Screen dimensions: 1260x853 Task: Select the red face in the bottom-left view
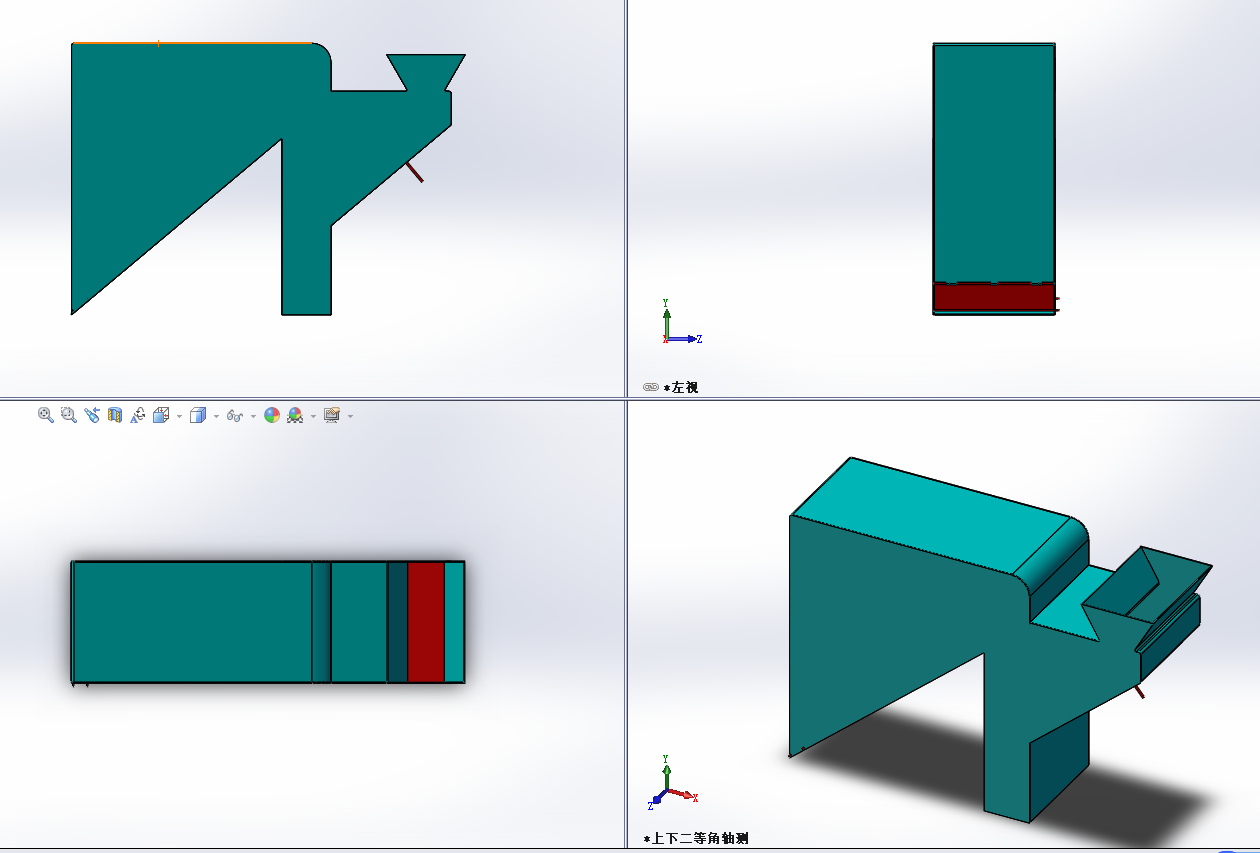coord(426,622)
